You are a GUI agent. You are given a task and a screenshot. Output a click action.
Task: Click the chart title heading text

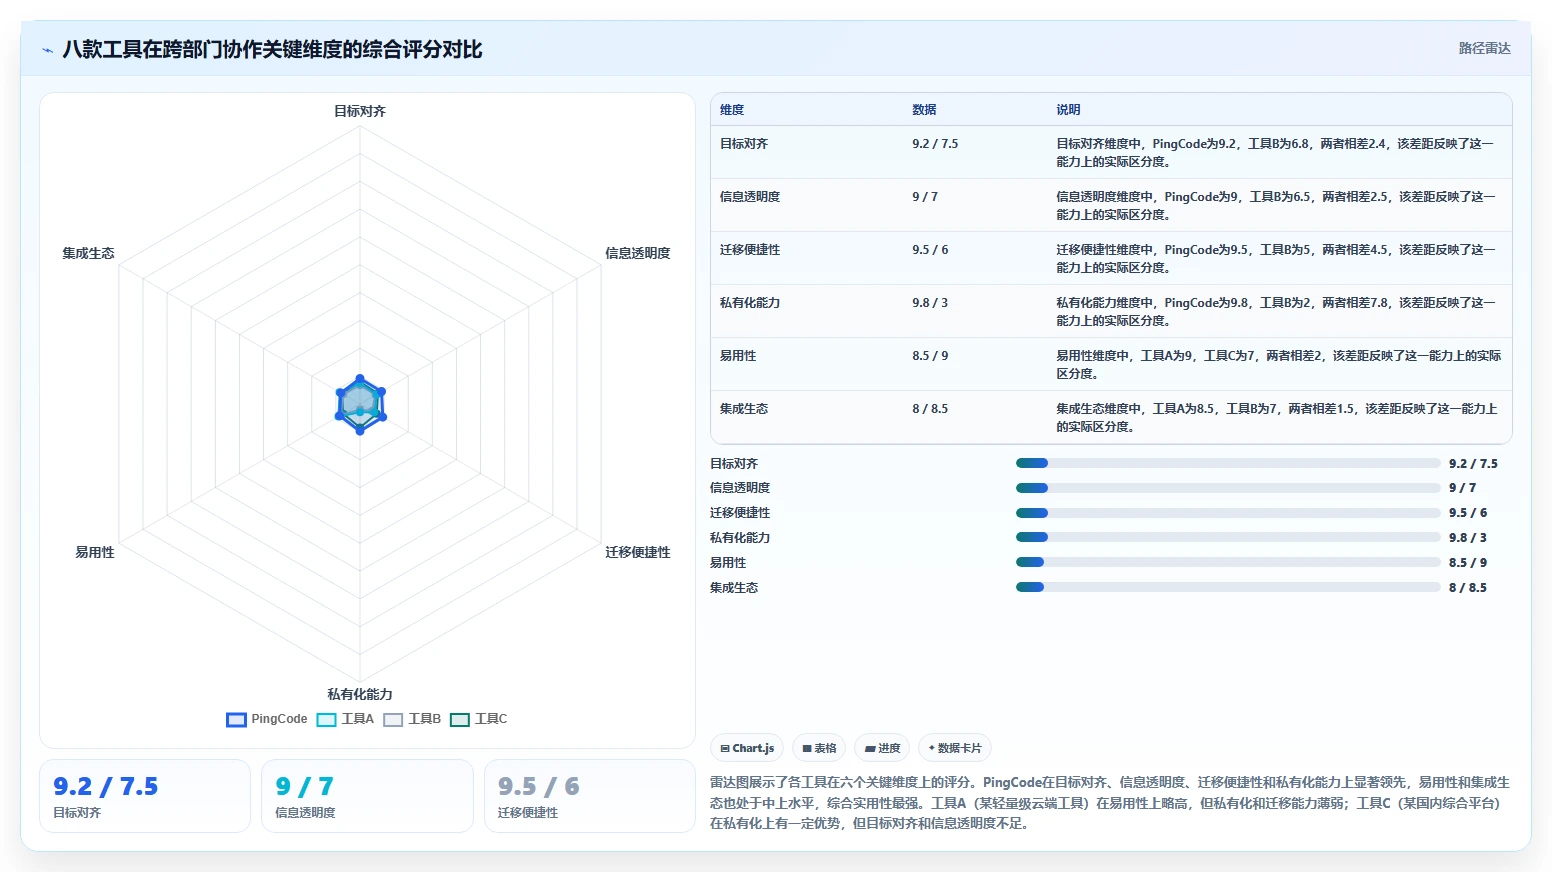[x=272, y=50]
